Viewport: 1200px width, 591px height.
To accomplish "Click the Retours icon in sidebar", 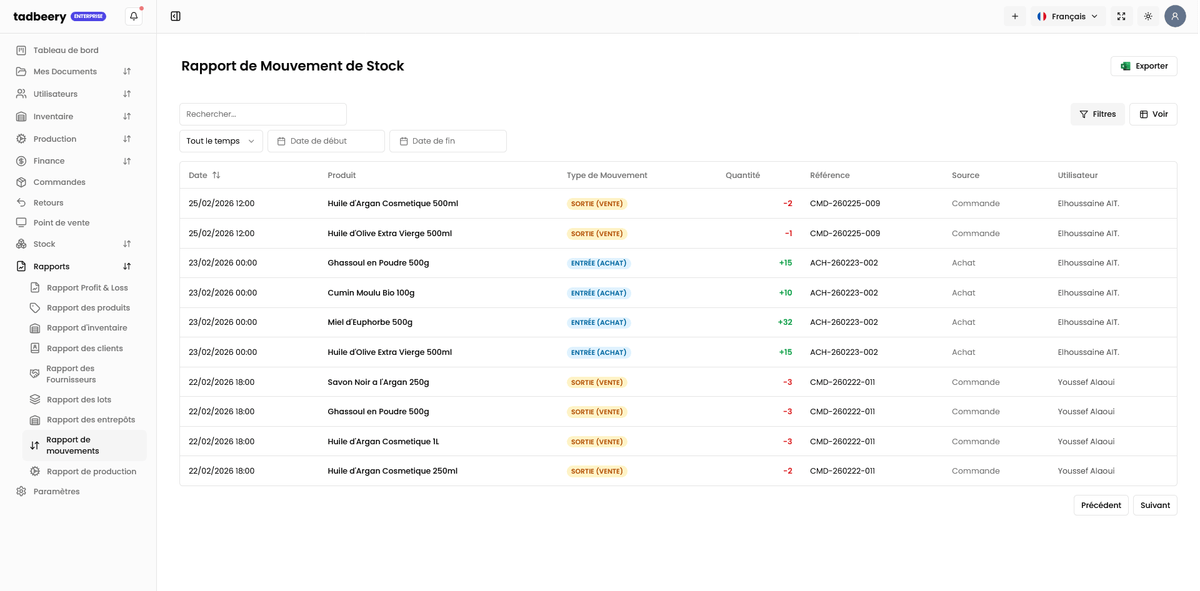I will [x=21, y=203].
